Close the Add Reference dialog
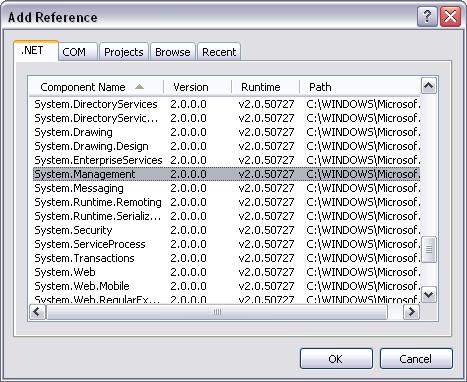This screenshot has width=467, height=382. click(451, 16)
